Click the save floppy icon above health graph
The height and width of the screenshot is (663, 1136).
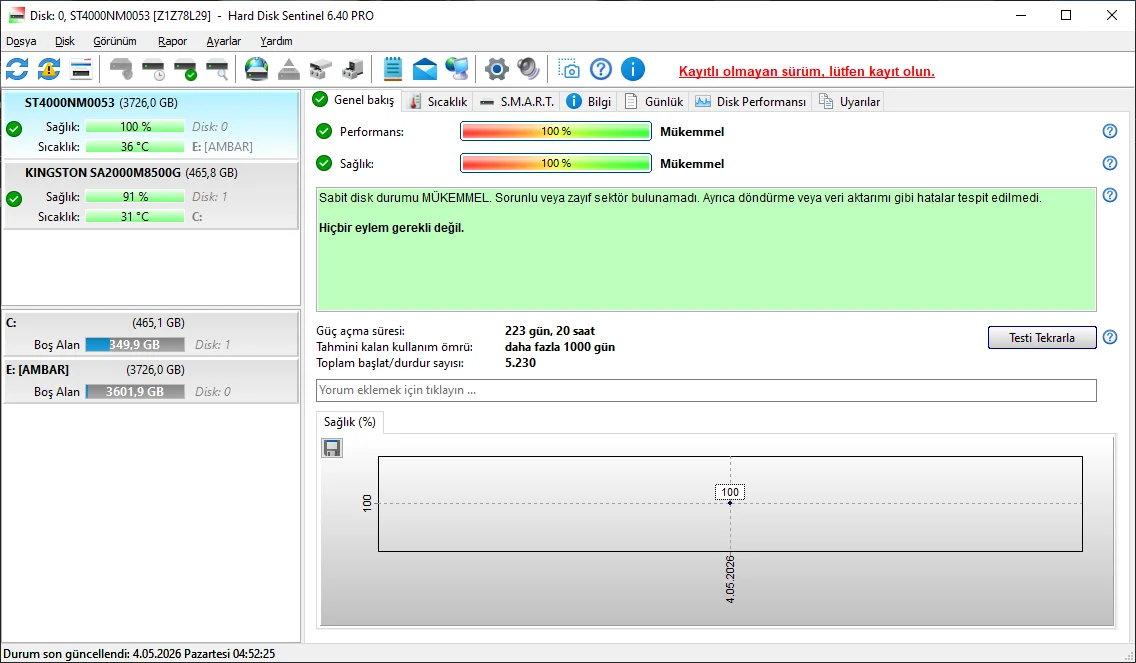click(x=332, y=449)
